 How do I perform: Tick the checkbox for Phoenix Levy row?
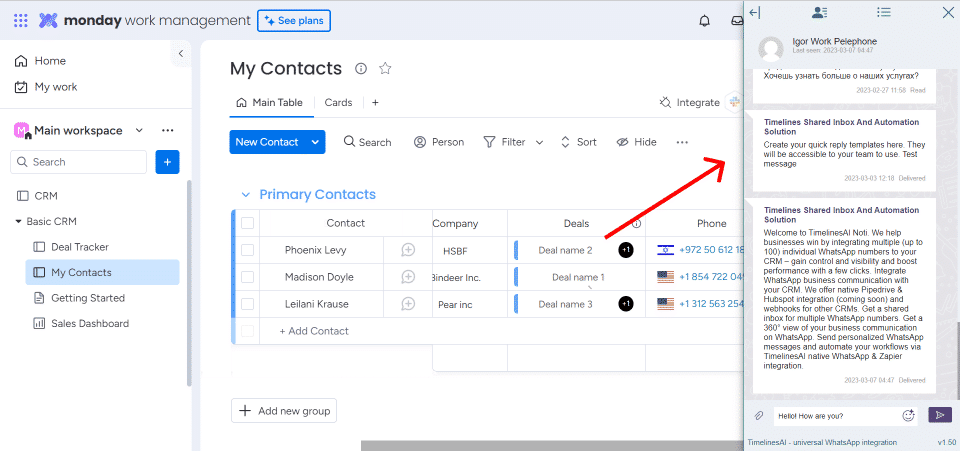247,250
